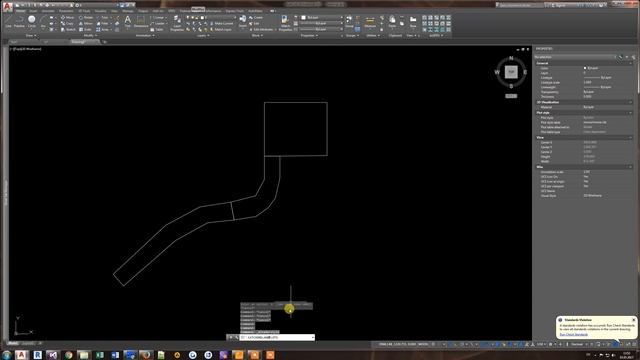Collapse the 3D Visualization section in Properties
The image size is (640, 360).
[x=631, y=102]
